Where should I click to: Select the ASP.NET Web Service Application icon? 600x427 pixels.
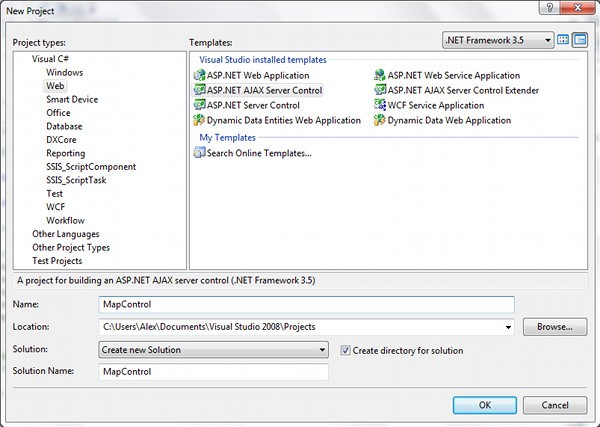[380, 75]
